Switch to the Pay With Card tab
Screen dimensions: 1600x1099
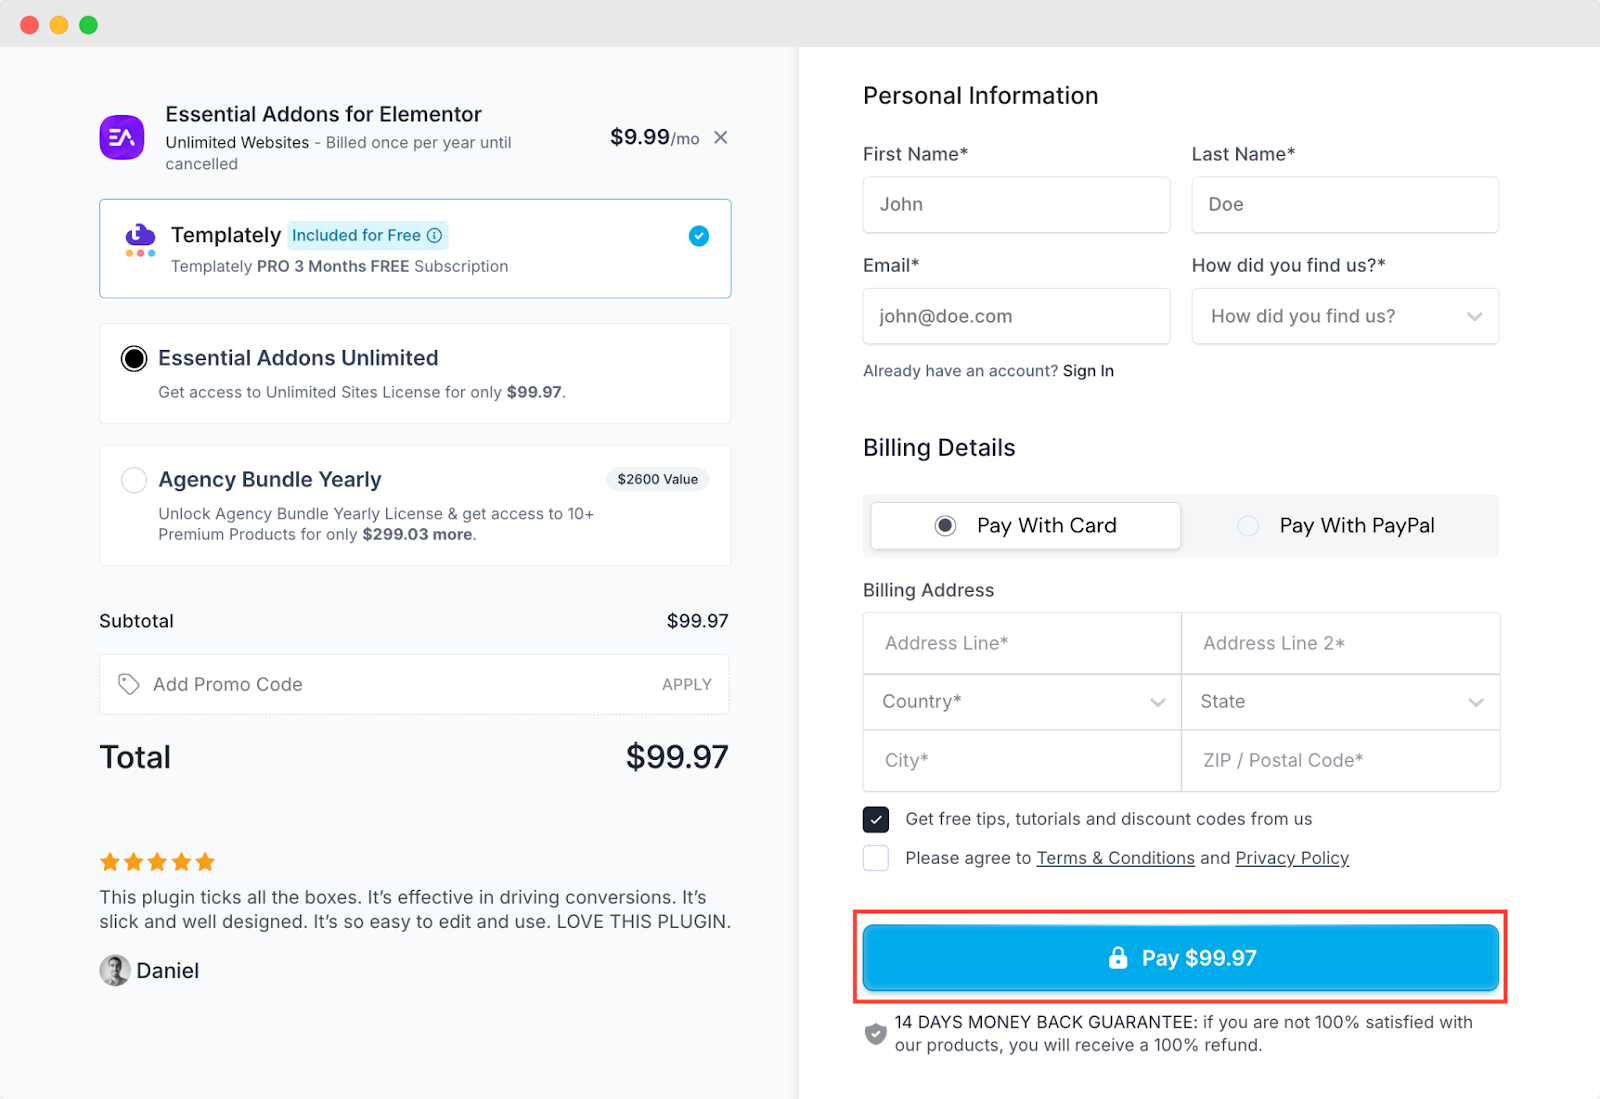[x=1026, y=526]
